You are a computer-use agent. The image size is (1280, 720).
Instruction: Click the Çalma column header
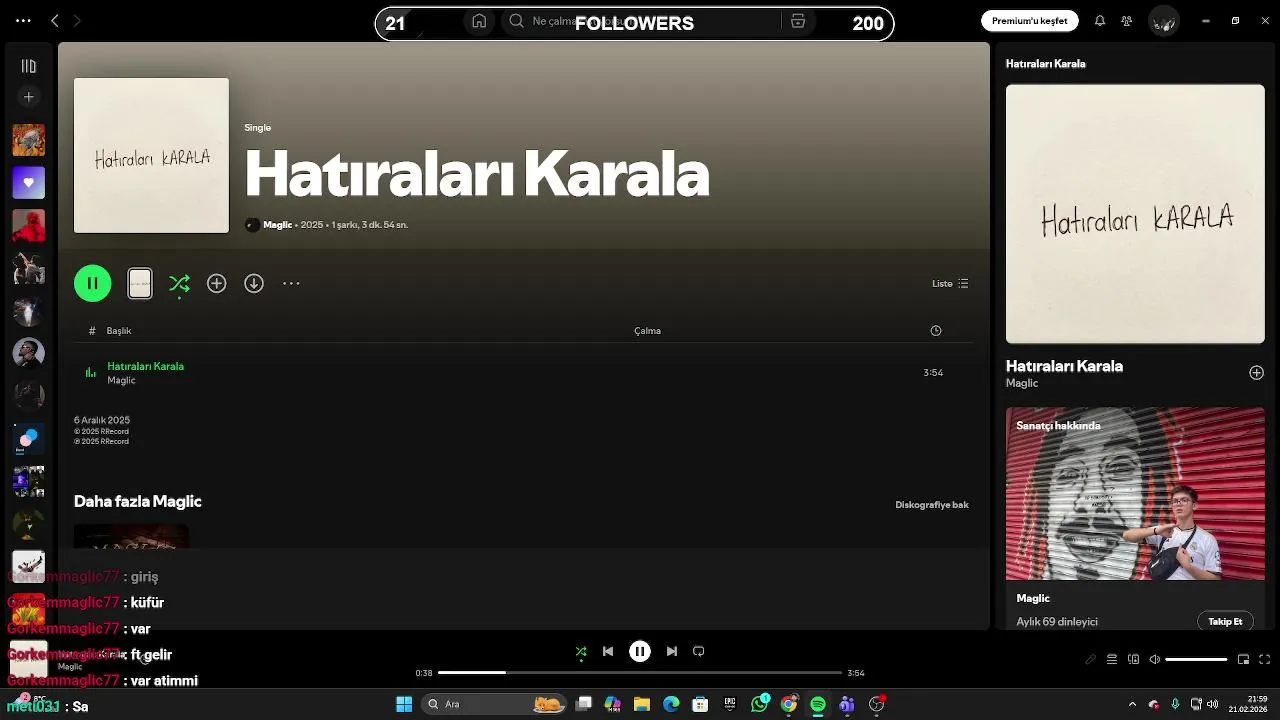tap(647, 331)
